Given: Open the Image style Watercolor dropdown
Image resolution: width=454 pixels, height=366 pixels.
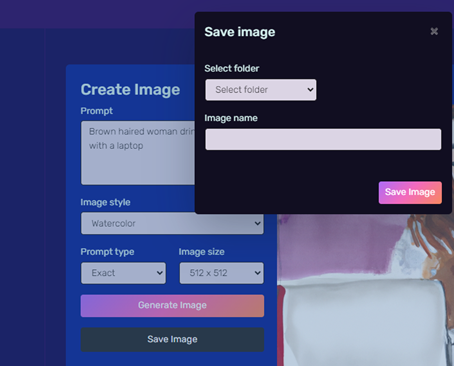Looking at the screenshot, I should pos(172,223).
